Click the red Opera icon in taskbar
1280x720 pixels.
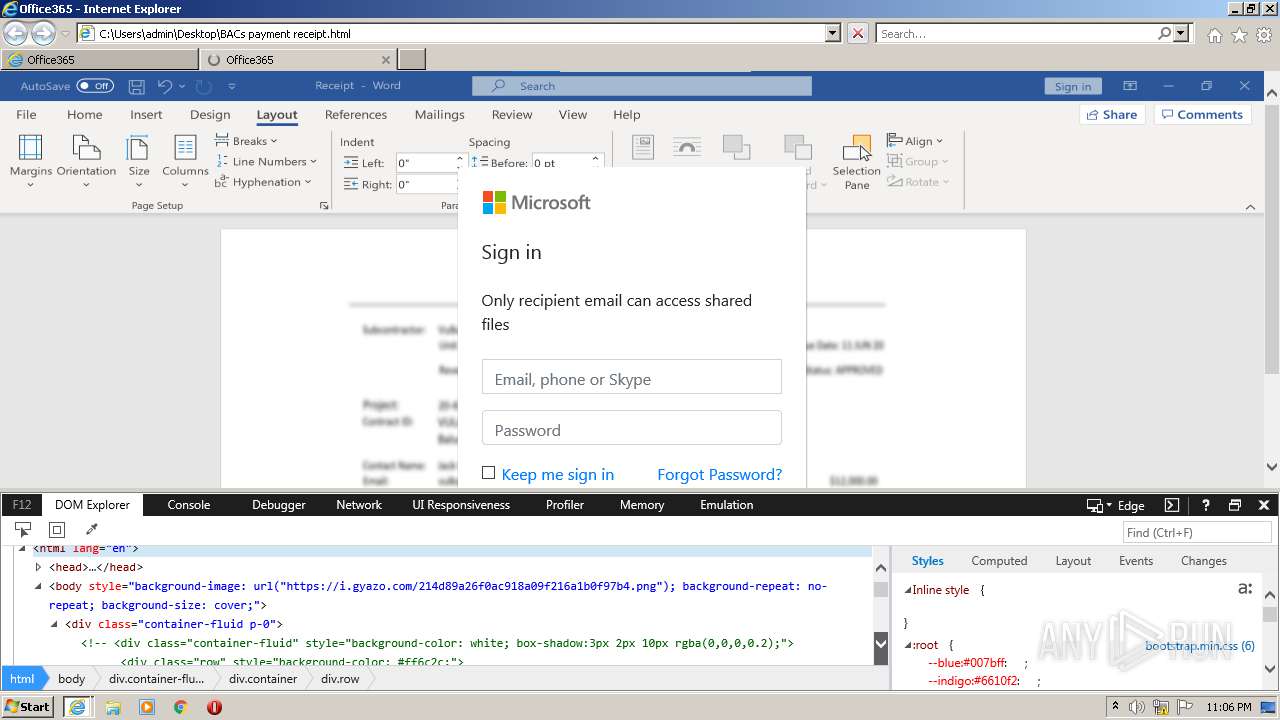[x=214, y=707]
